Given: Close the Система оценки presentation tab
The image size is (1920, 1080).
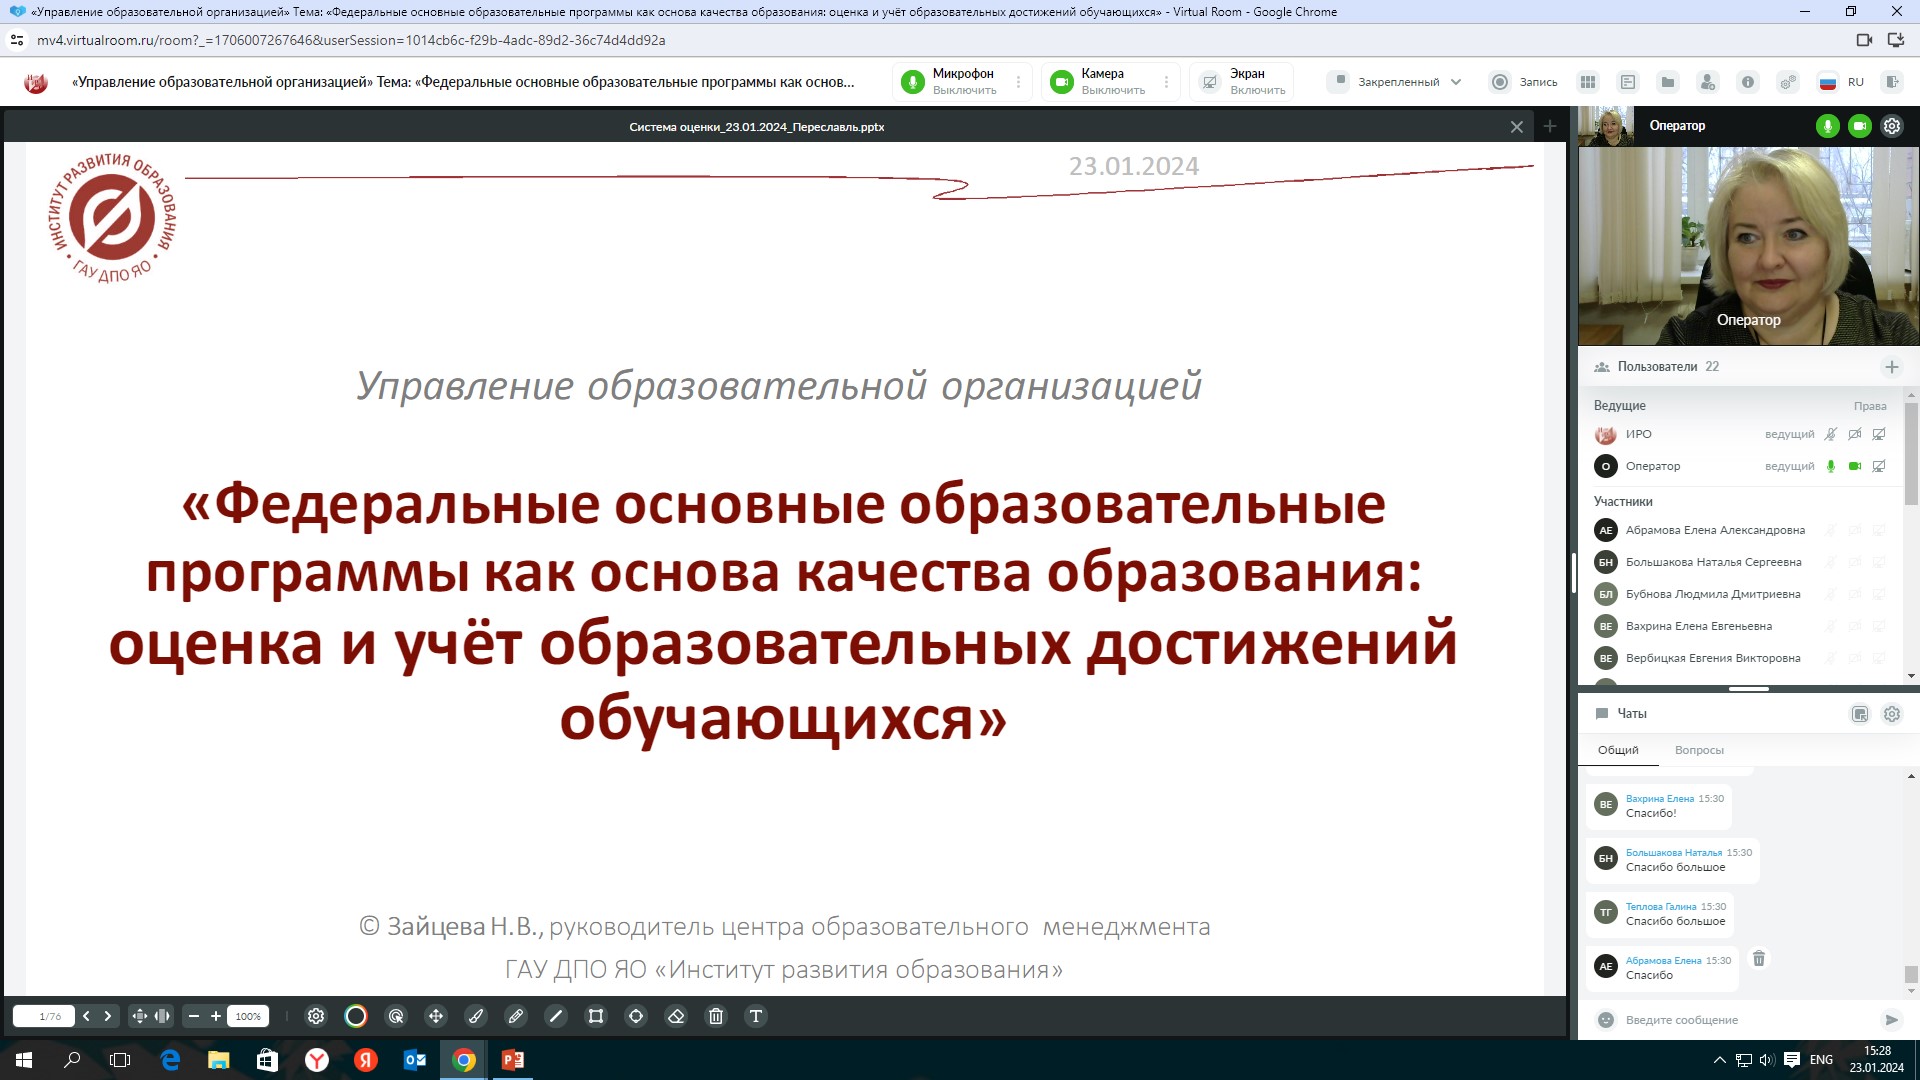Looking at the screenshot, I should pos(1517,127).
